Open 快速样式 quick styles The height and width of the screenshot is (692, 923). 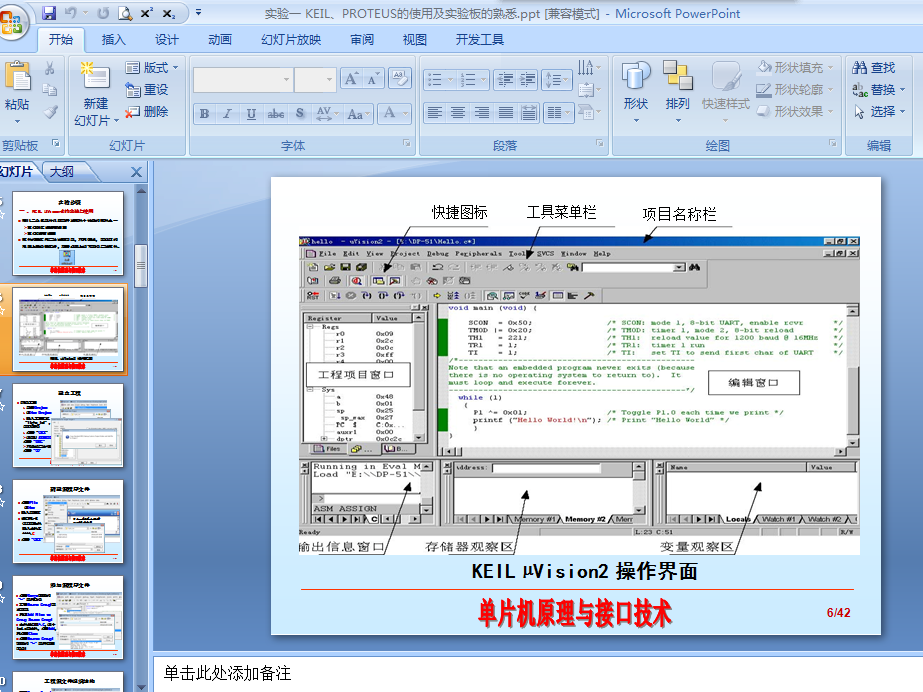(726, 92)
